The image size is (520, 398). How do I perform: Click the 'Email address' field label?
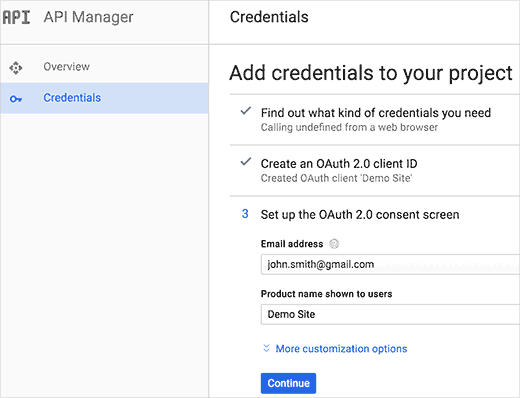(292, 244)
